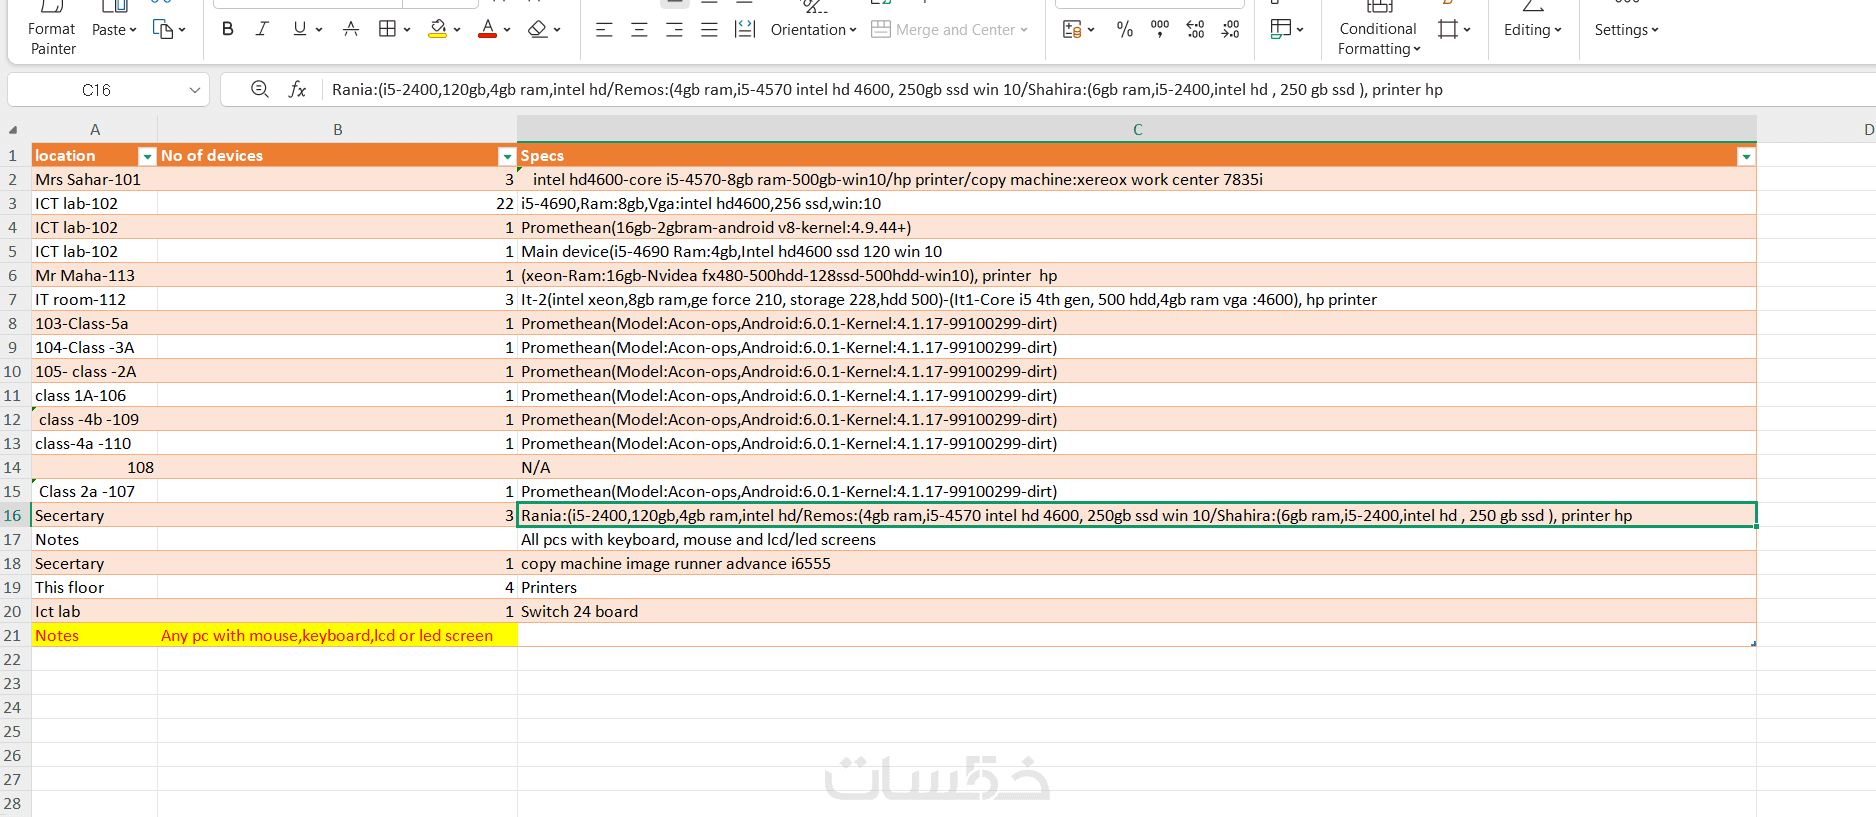Click the distributed alignment icon beside Orientation
Image resolution: width=1876 pixels, height=817 pixels.
pyautogui.click(x=744, y=30)
